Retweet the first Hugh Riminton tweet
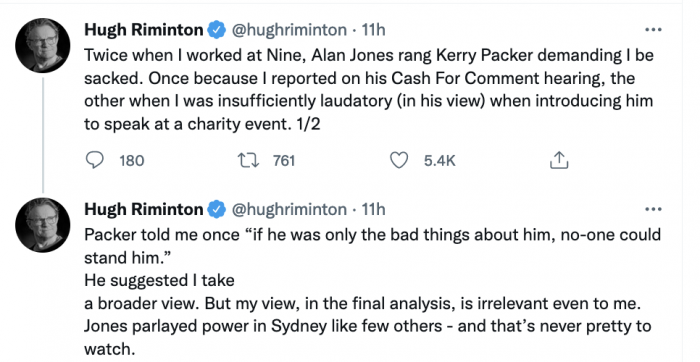700x362 pixels. [248, 160]
